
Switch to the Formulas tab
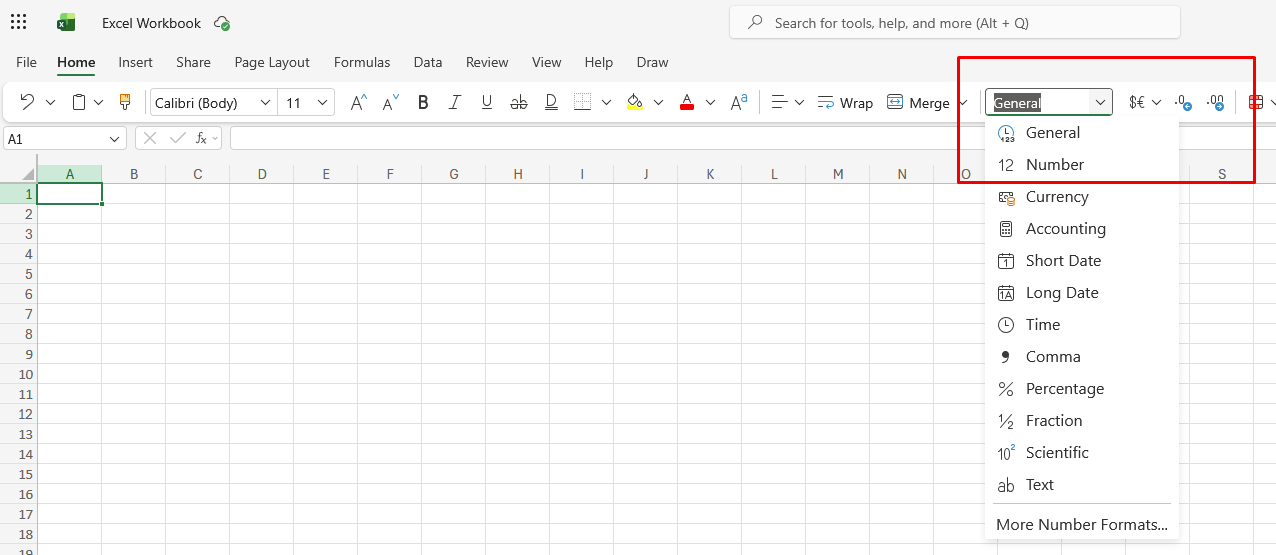click(362, 62)
